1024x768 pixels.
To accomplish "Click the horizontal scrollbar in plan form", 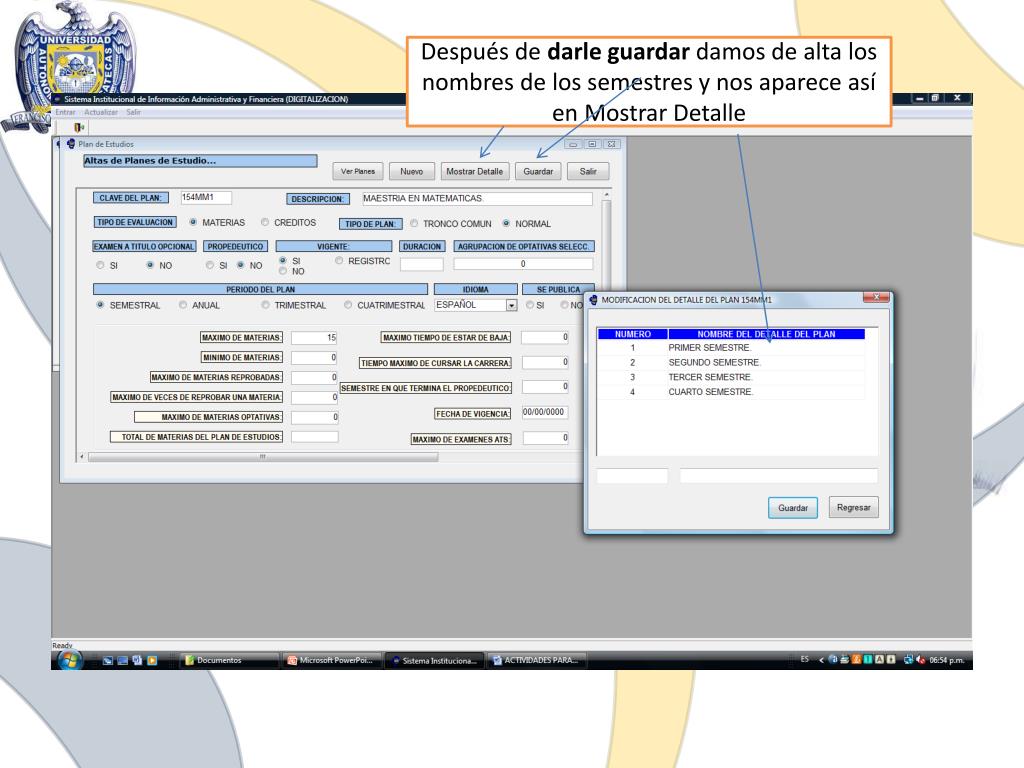I will (x=262, y=457).
